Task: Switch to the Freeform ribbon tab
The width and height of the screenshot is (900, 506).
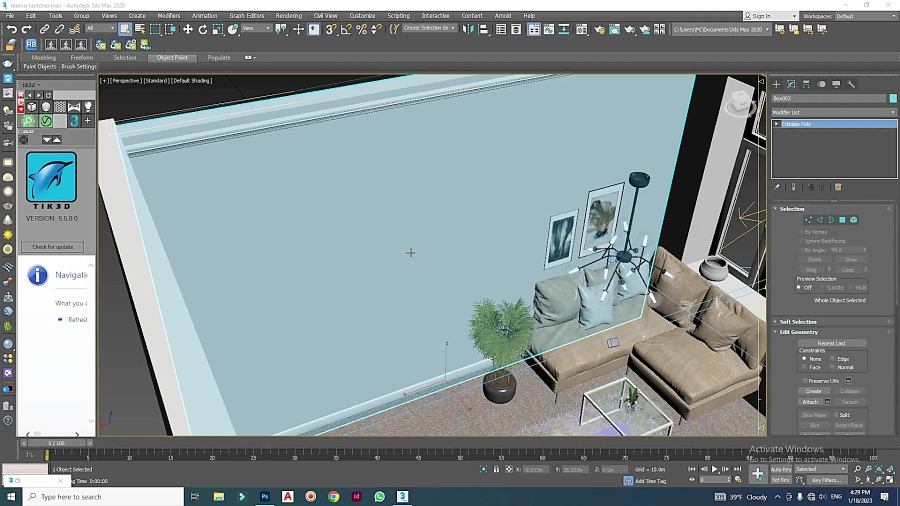Action: (81, 58)
